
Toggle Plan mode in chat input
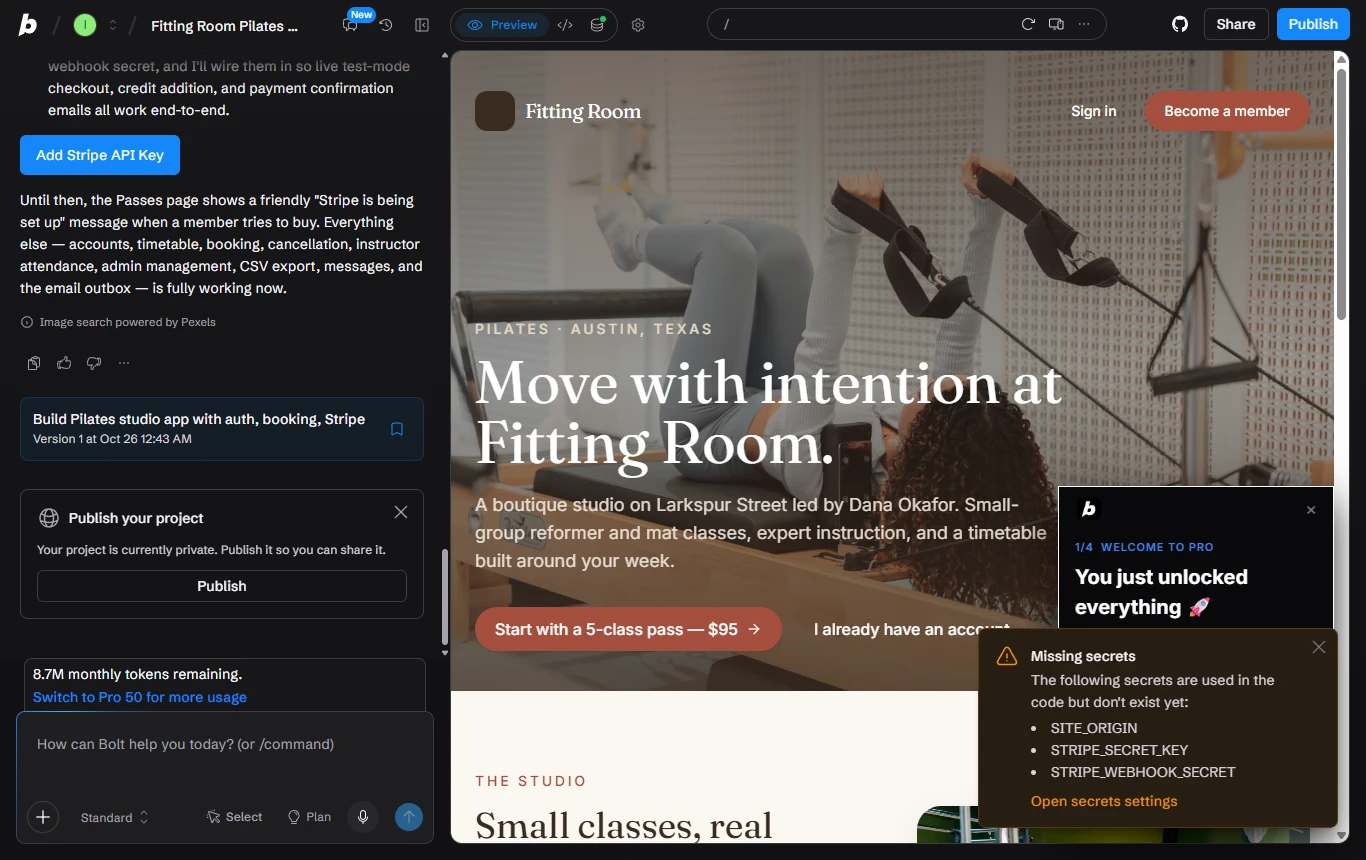coord(309,817)
